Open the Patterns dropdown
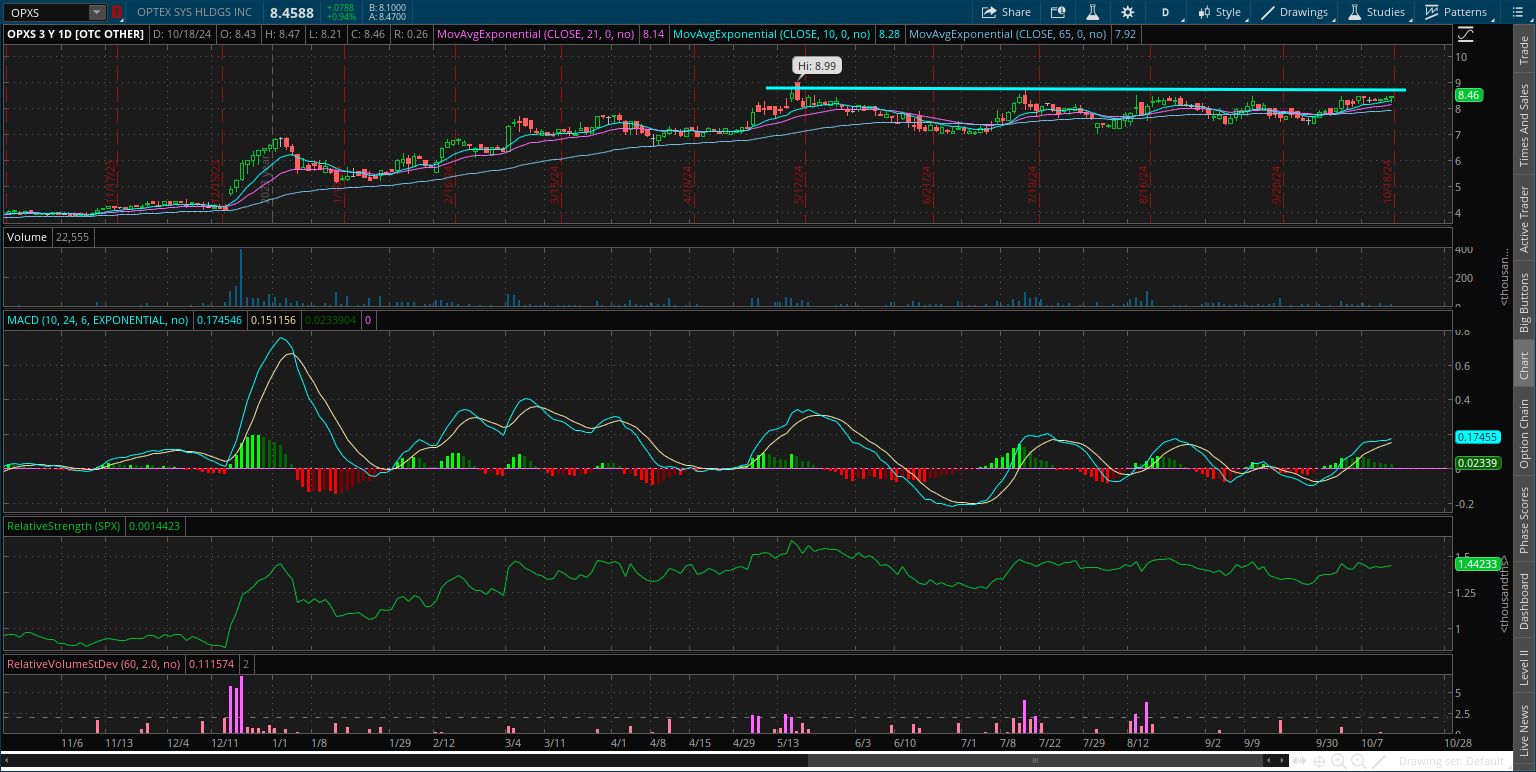Viewport: 1536px width, 772px height. point(1456,12)
